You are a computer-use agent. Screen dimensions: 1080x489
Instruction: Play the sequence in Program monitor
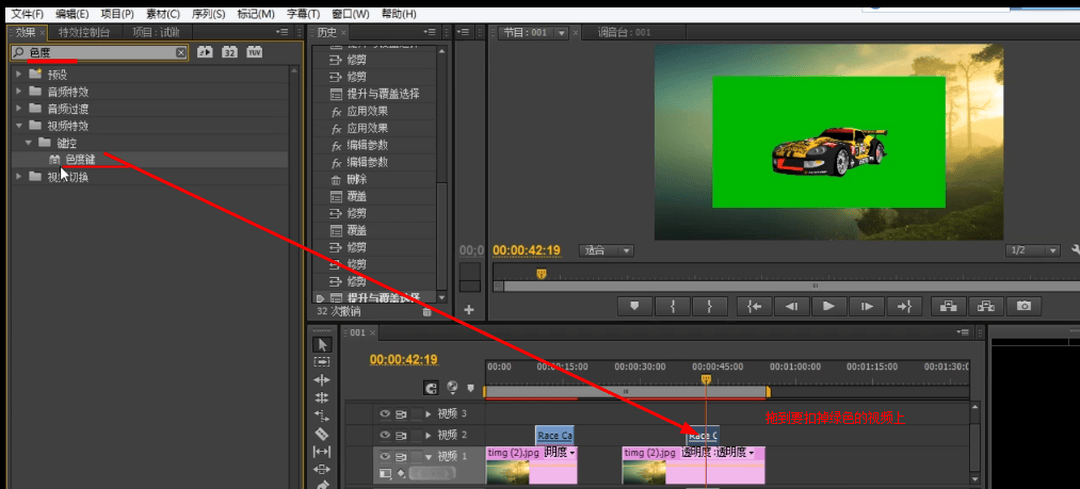[x=829, y=306]
